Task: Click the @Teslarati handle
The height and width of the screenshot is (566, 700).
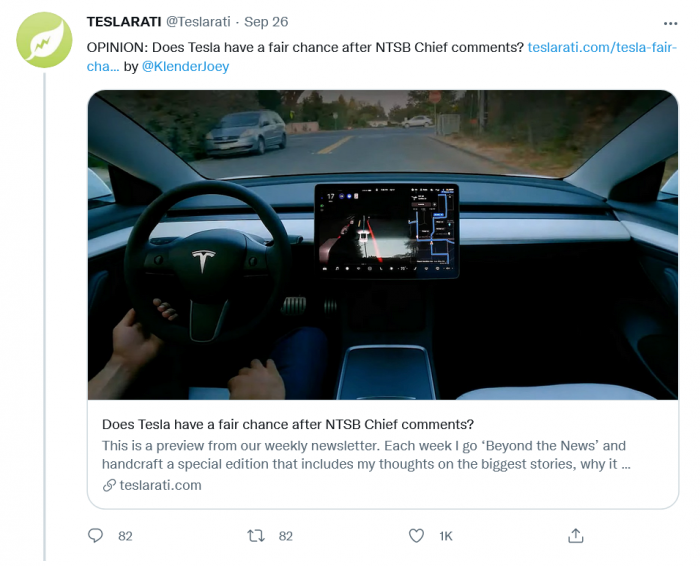Action: [198, 21]
